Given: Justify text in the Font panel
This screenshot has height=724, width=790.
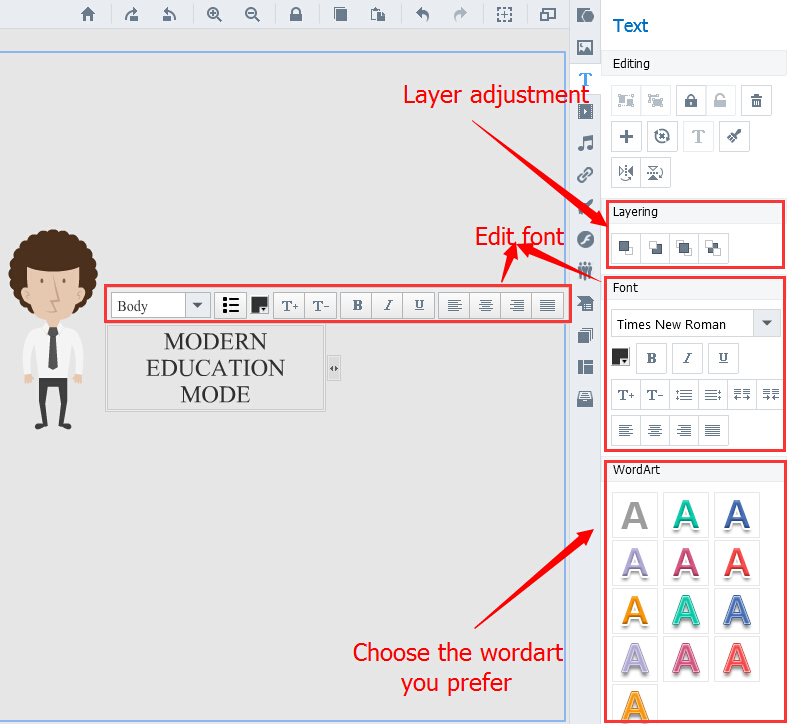Looking at the screenshot, I should pyautogui.click(x=713, y=430).
